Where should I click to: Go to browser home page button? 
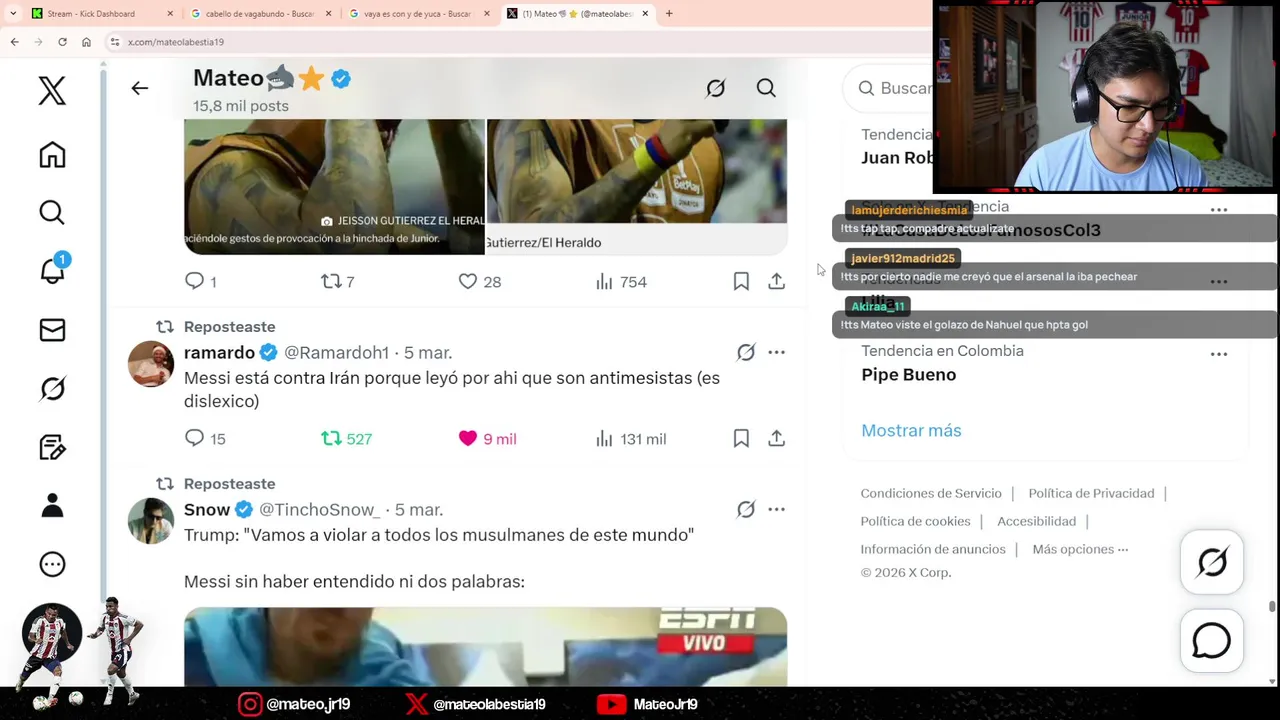[86, 42]
